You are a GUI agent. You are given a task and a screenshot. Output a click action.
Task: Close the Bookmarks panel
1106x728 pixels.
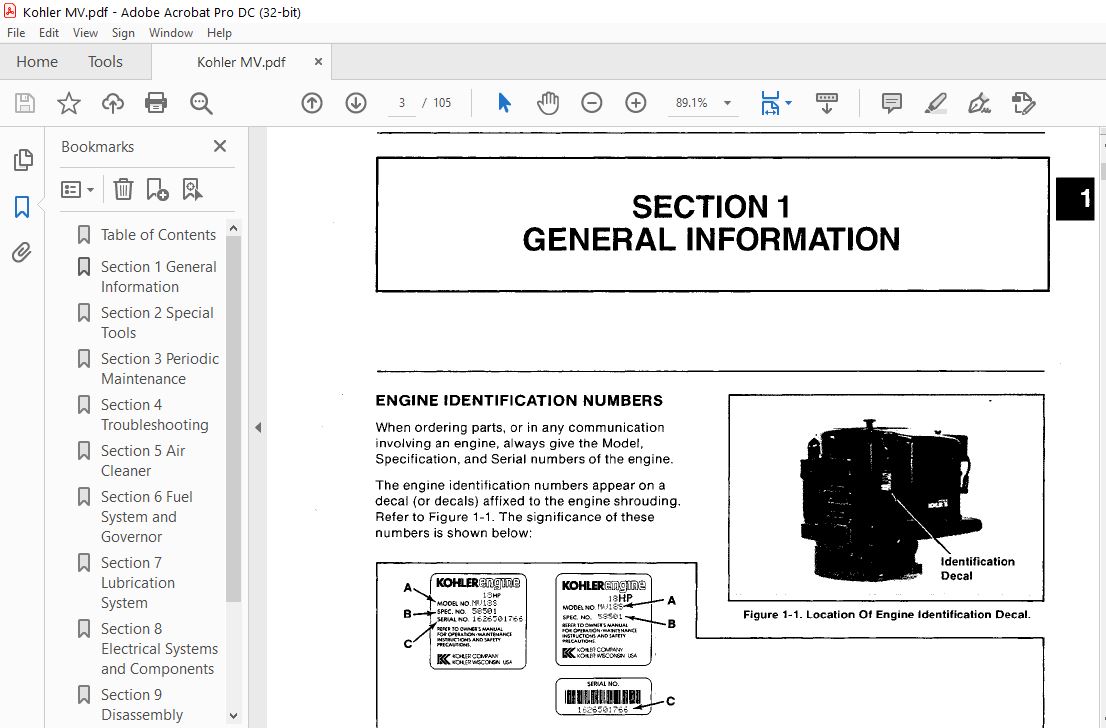(x=219, y=146)
